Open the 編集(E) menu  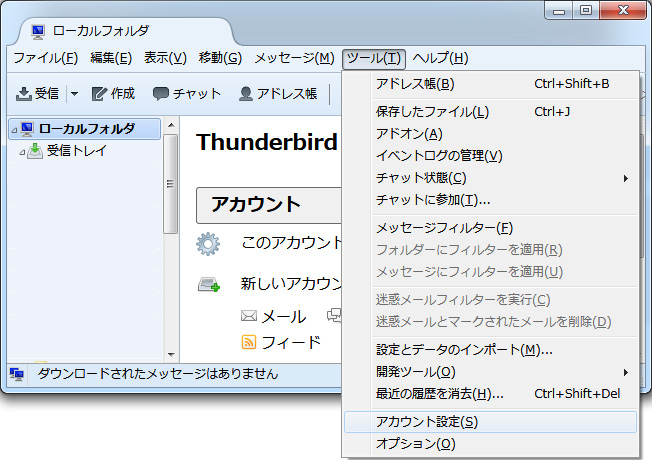coord(111,58)
